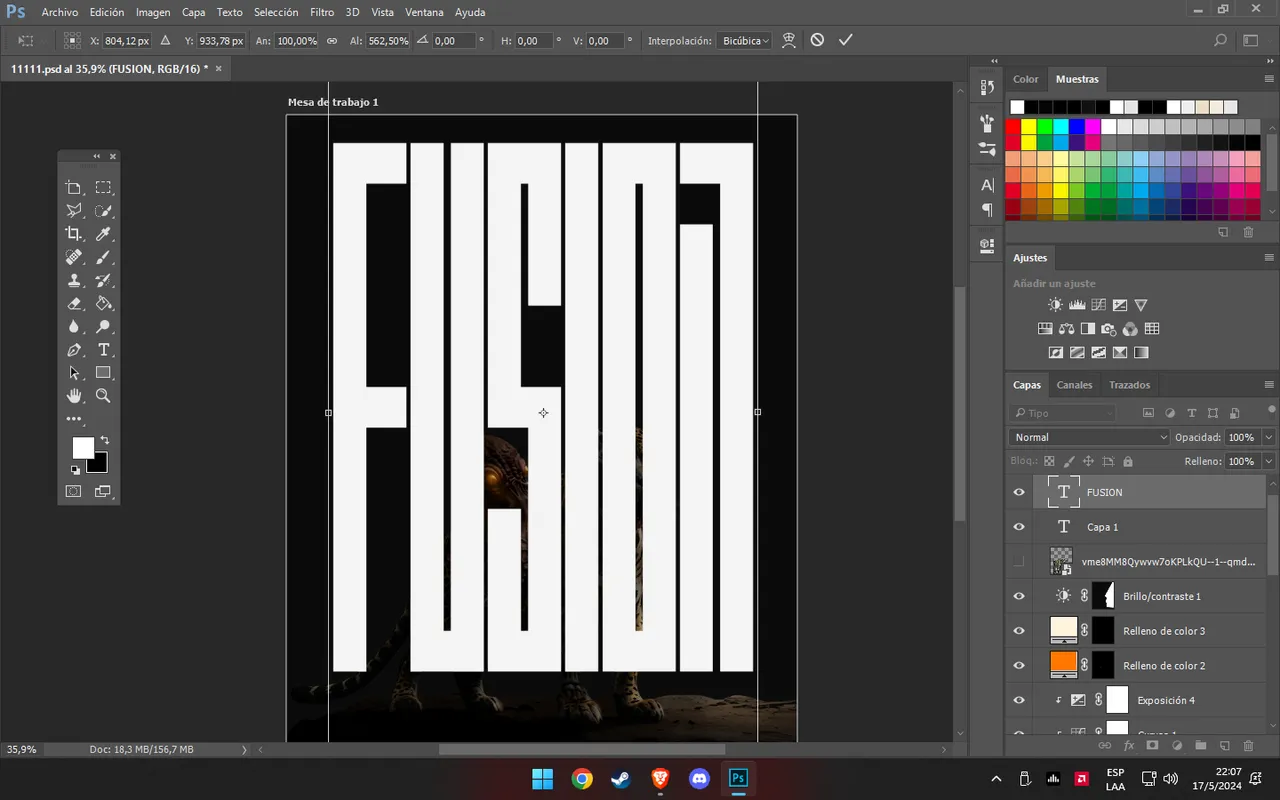Image resolution: width=1280 pixels, height=800 pixels.
Task: Toggle link between width and height (chain)
Action: tap(332, 41)
